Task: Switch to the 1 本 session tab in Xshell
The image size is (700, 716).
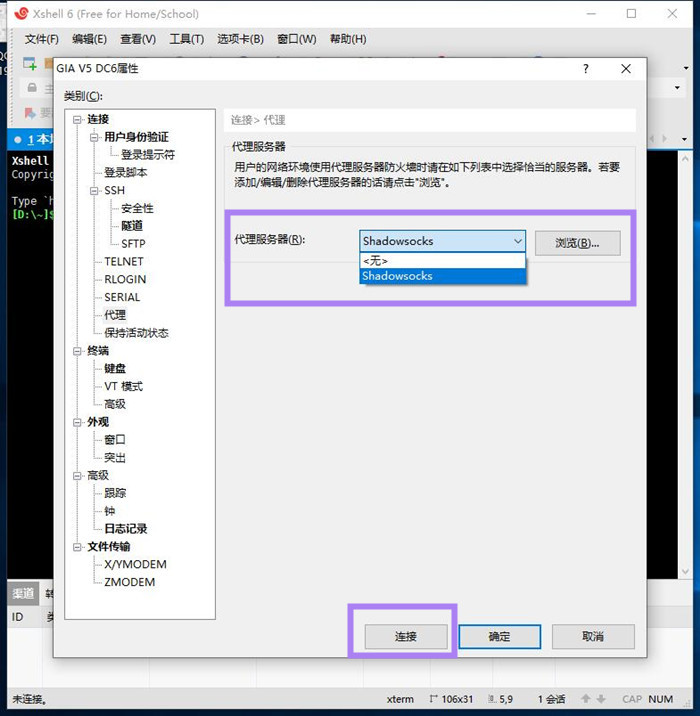Action: 31,139
